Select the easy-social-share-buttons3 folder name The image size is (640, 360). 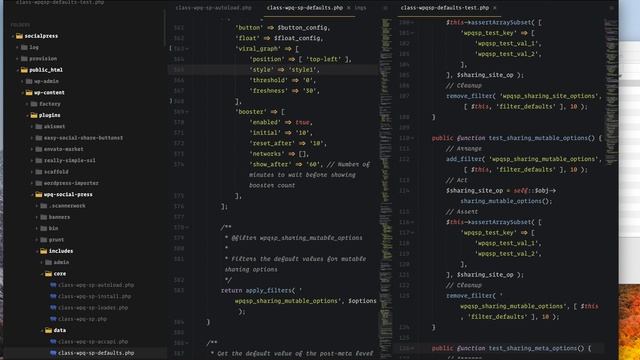(83, 138)
